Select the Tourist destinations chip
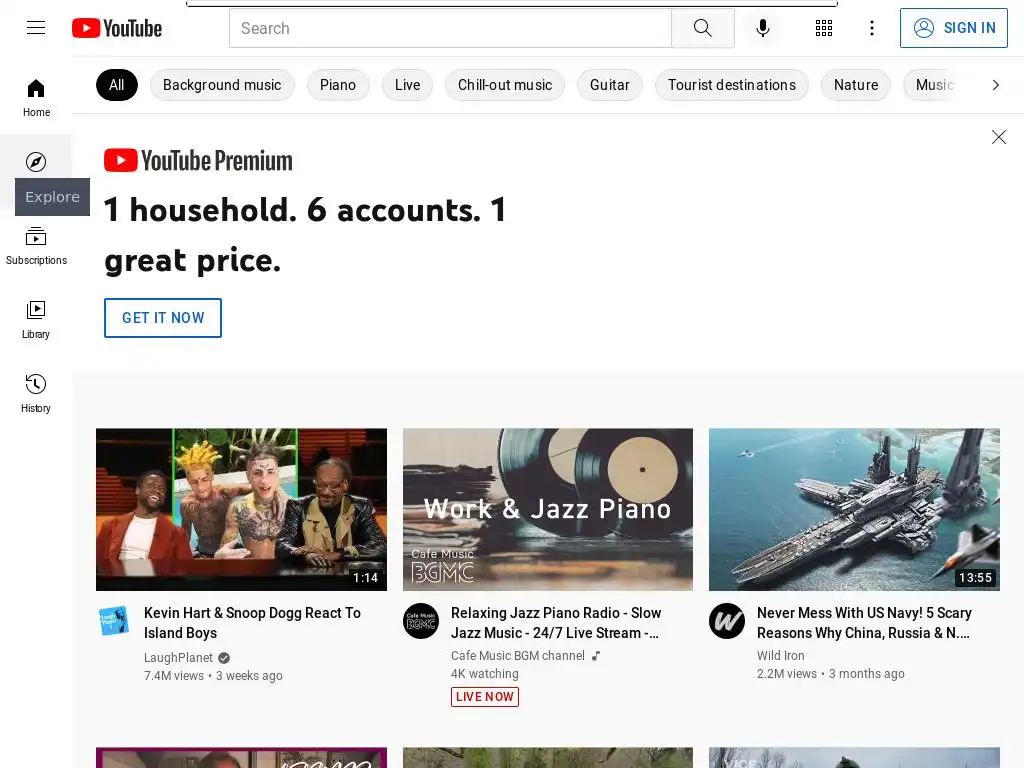 (731, 85)
